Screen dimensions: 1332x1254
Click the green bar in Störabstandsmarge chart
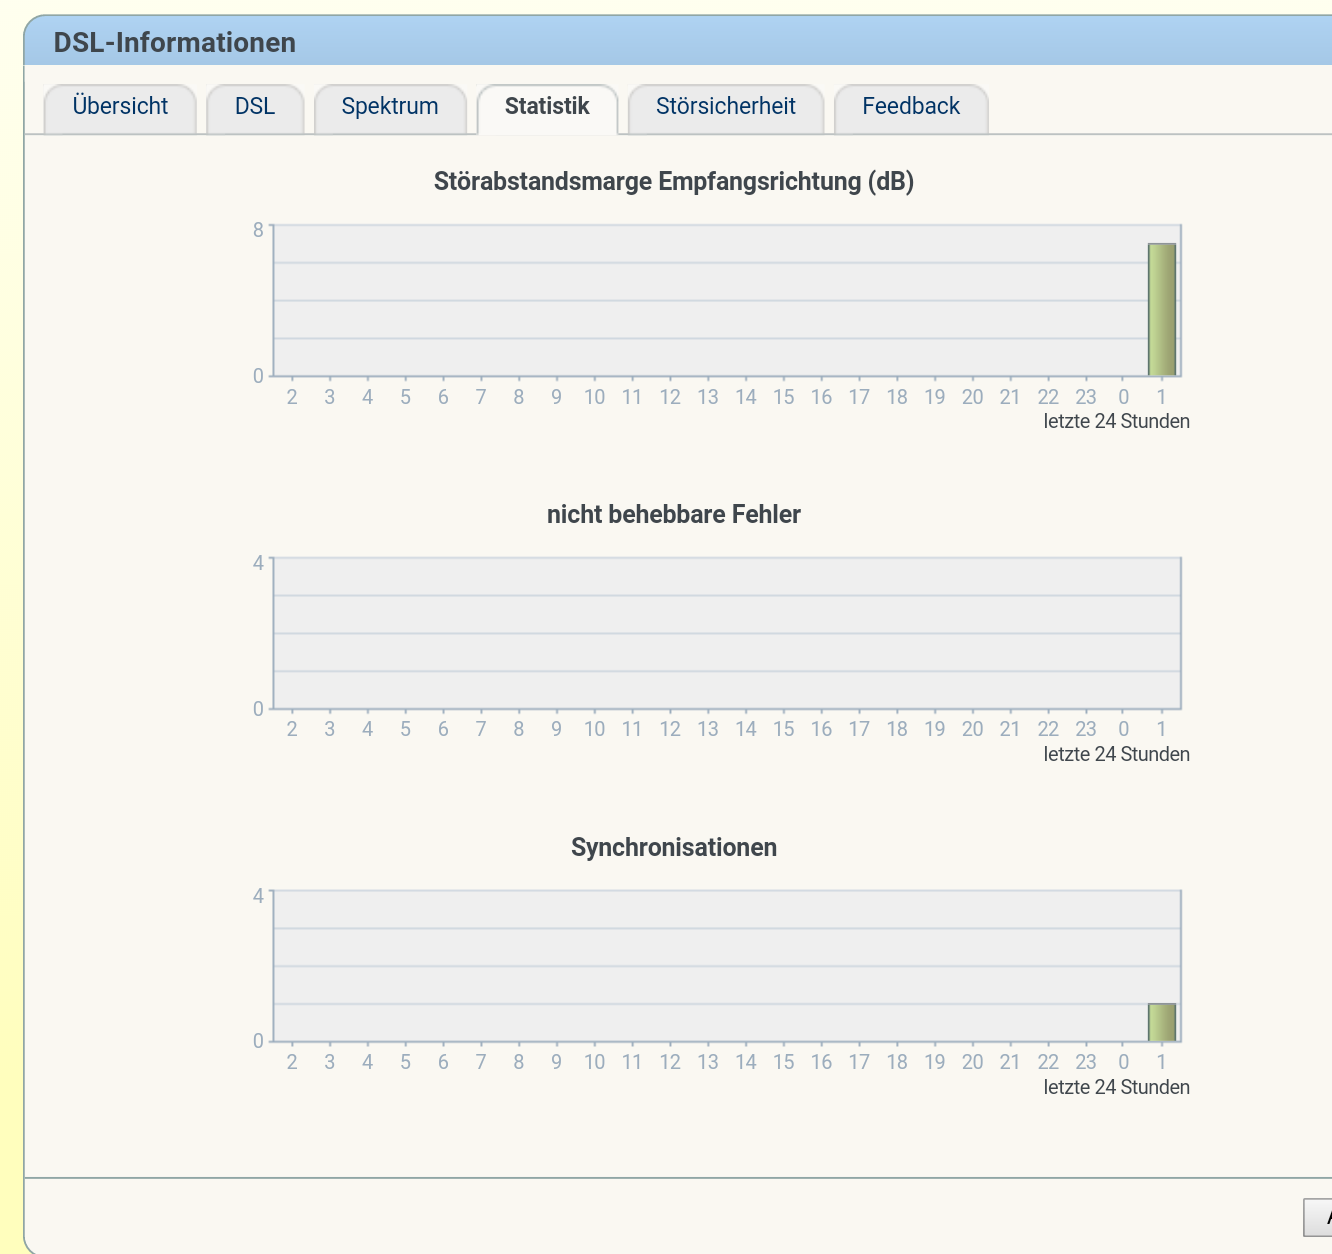[1161, 309]
